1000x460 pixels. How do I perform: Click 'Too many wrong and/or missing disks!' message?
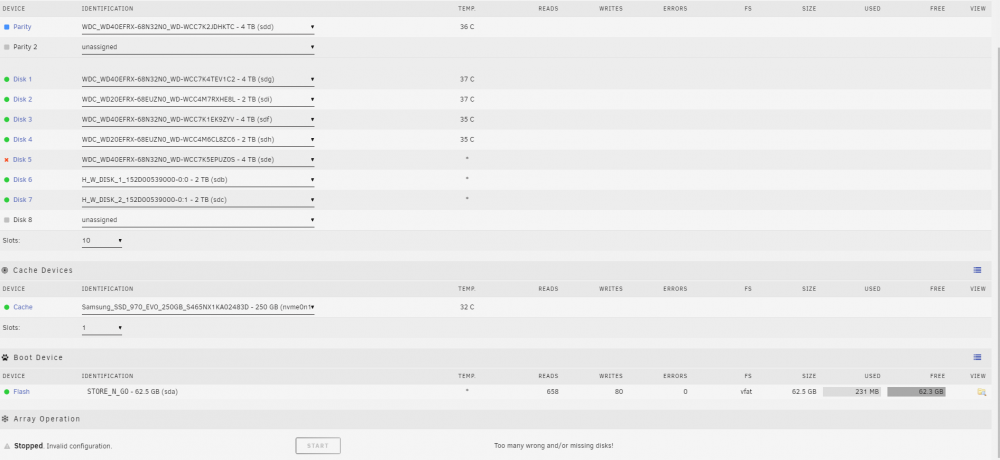coord(554,446)
